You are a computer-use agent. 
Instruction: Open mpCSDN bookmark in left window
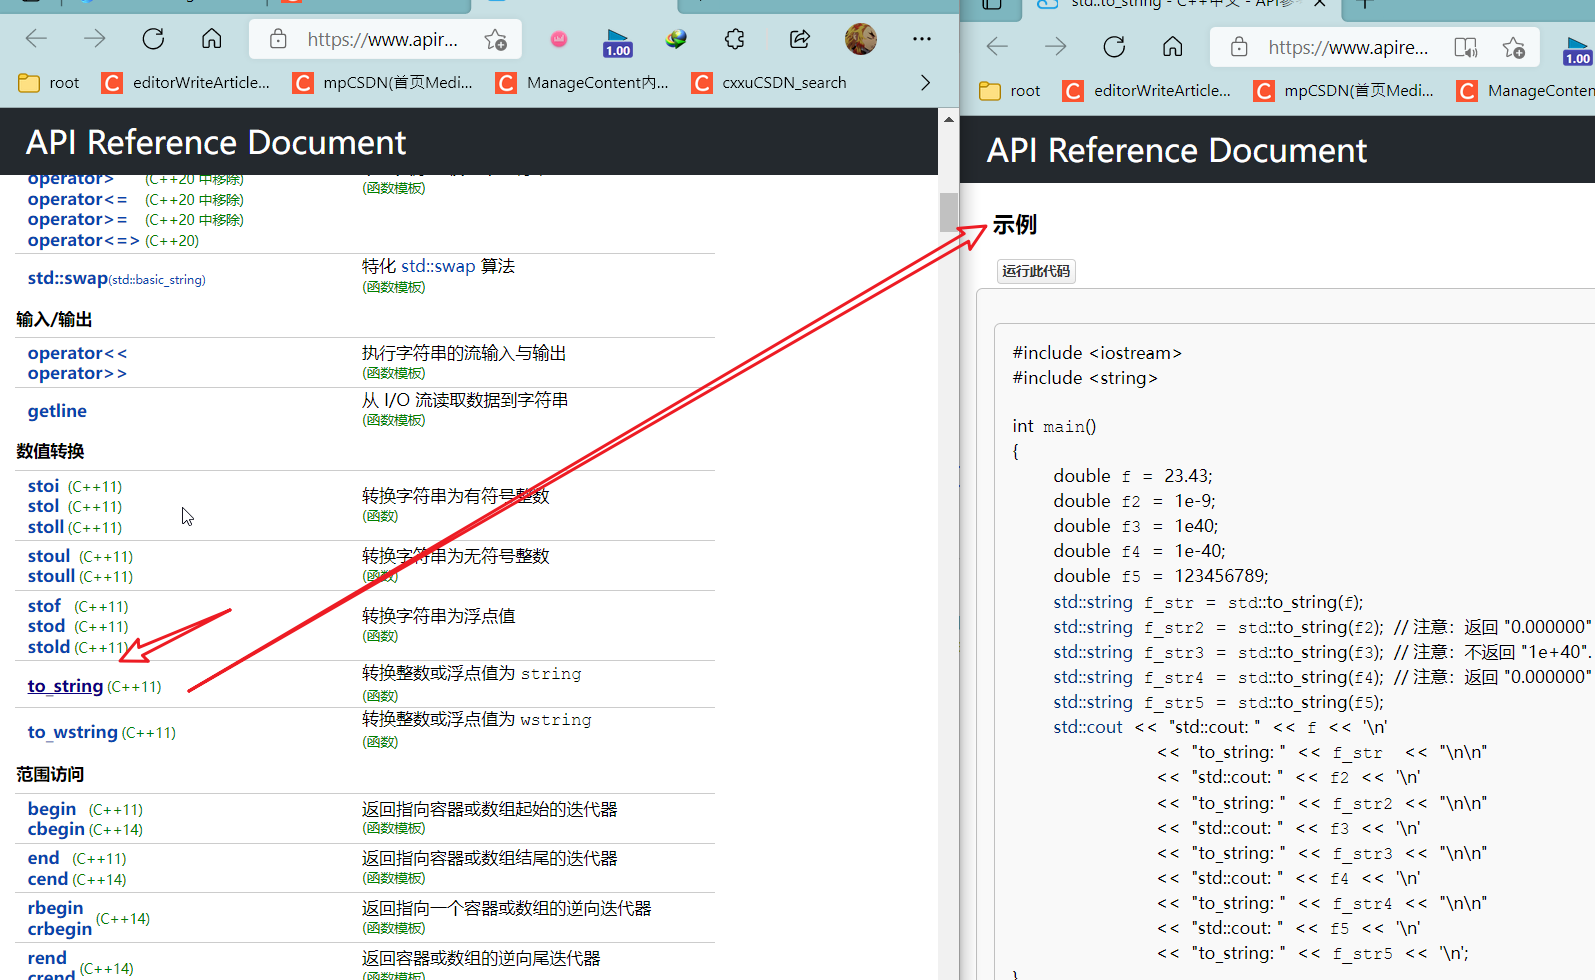coord(383,83)
